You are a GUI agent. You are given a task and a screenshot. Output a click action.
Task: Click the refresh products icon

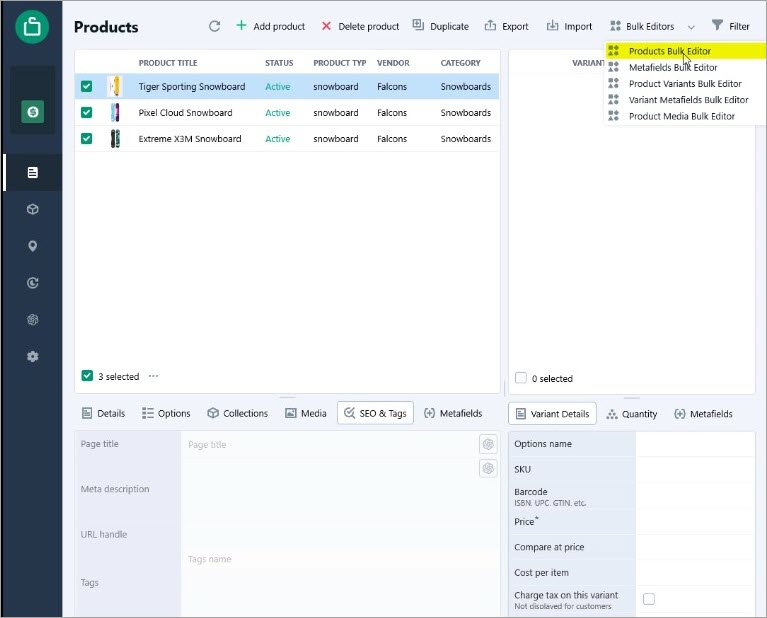214,26
